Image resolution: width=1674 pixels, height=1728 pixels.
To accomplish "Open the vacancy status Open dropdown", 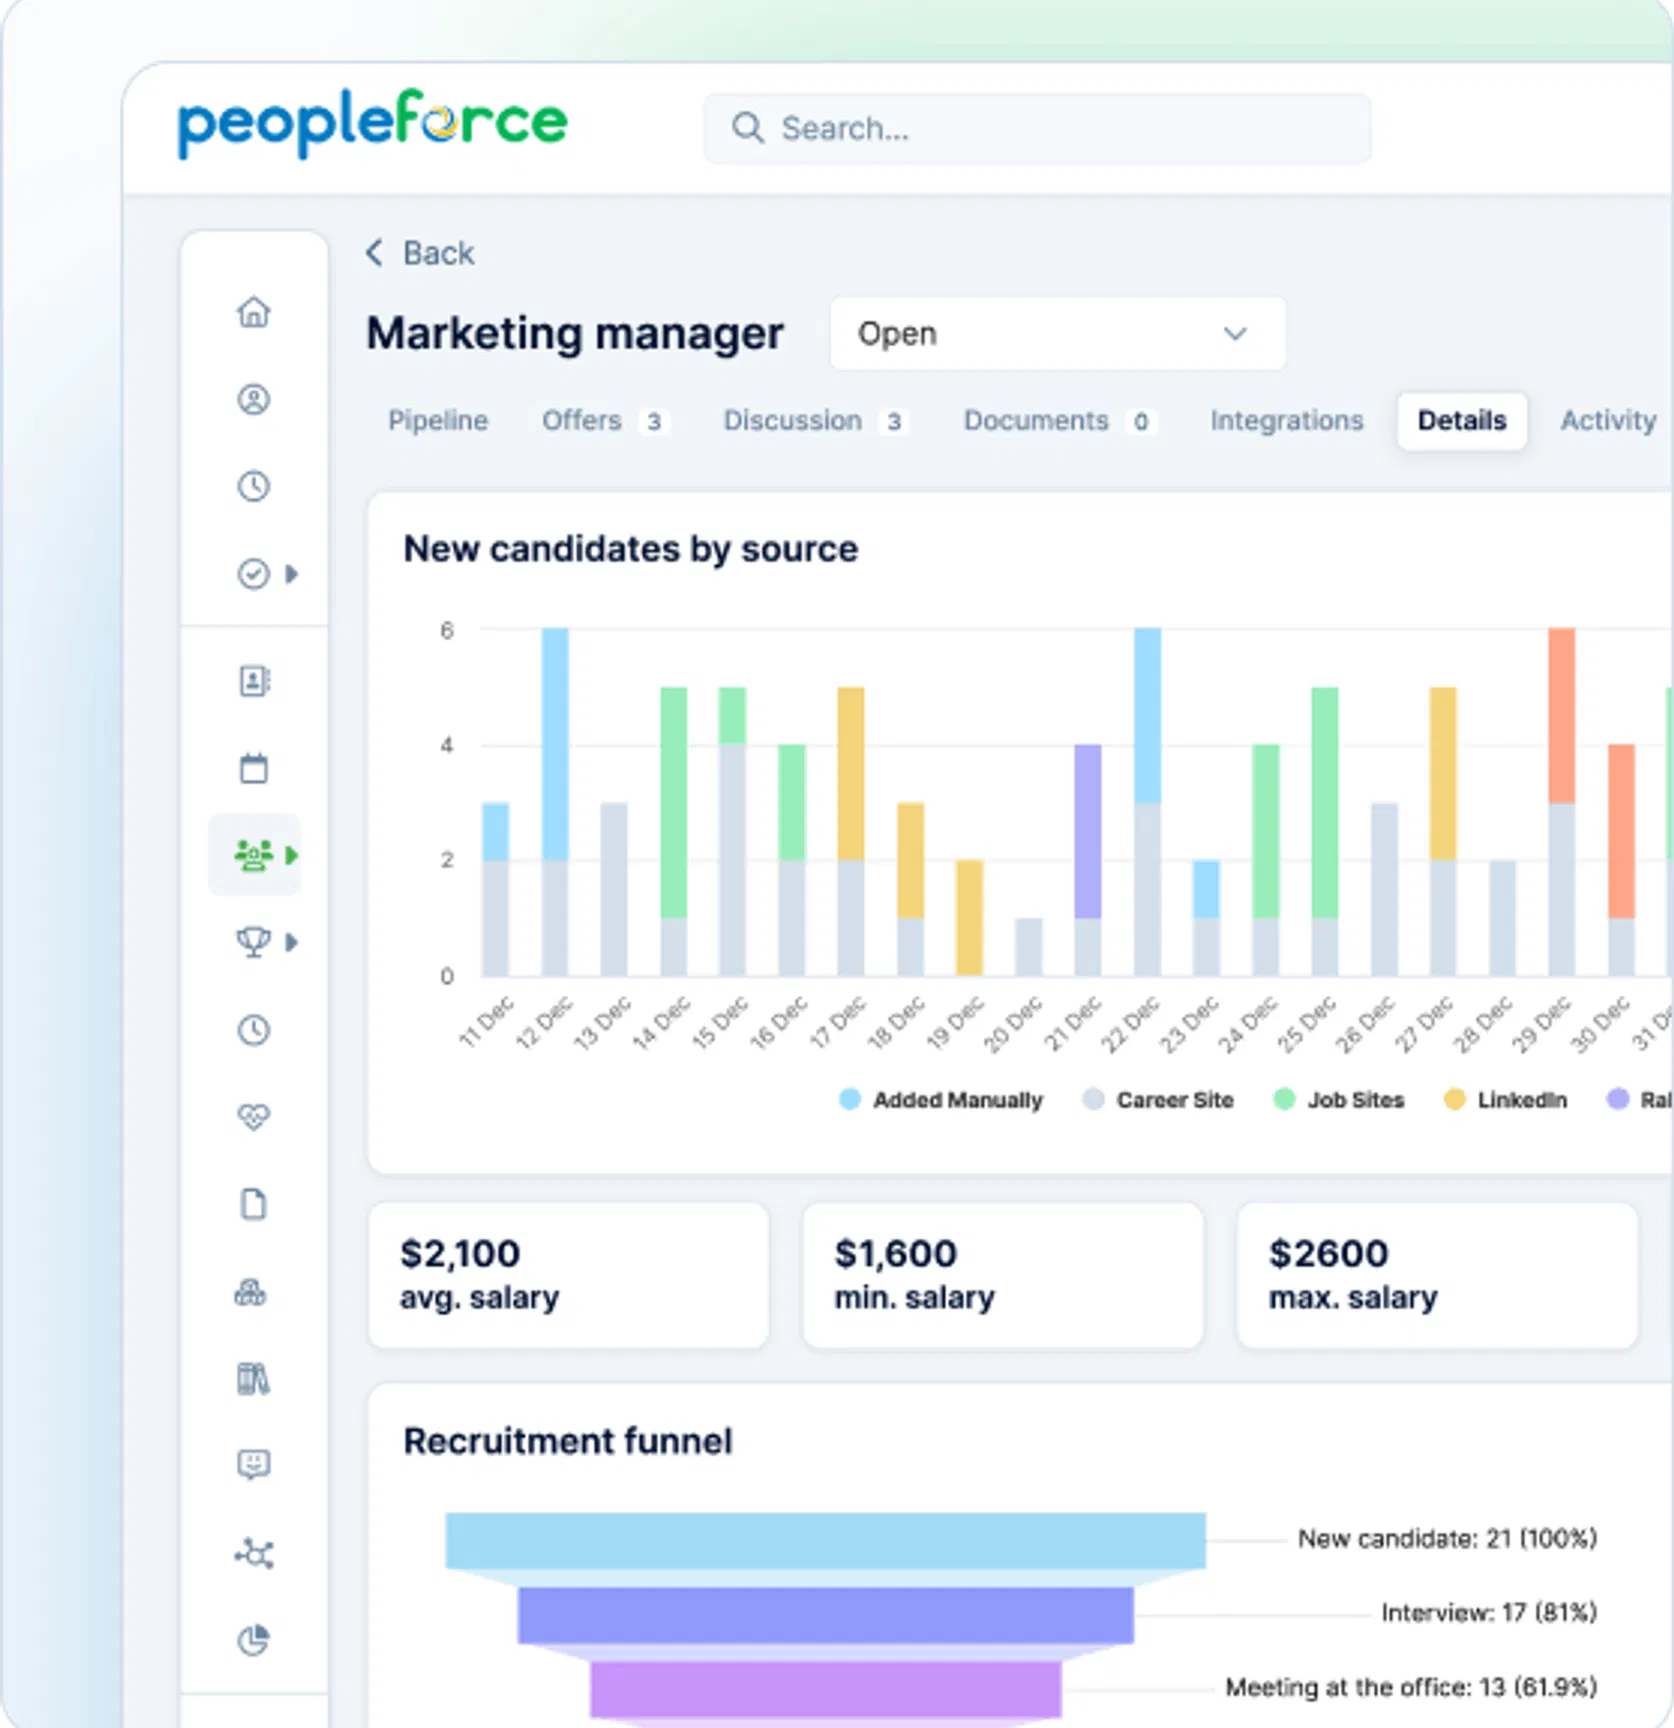I will [x=1058, y=333].
